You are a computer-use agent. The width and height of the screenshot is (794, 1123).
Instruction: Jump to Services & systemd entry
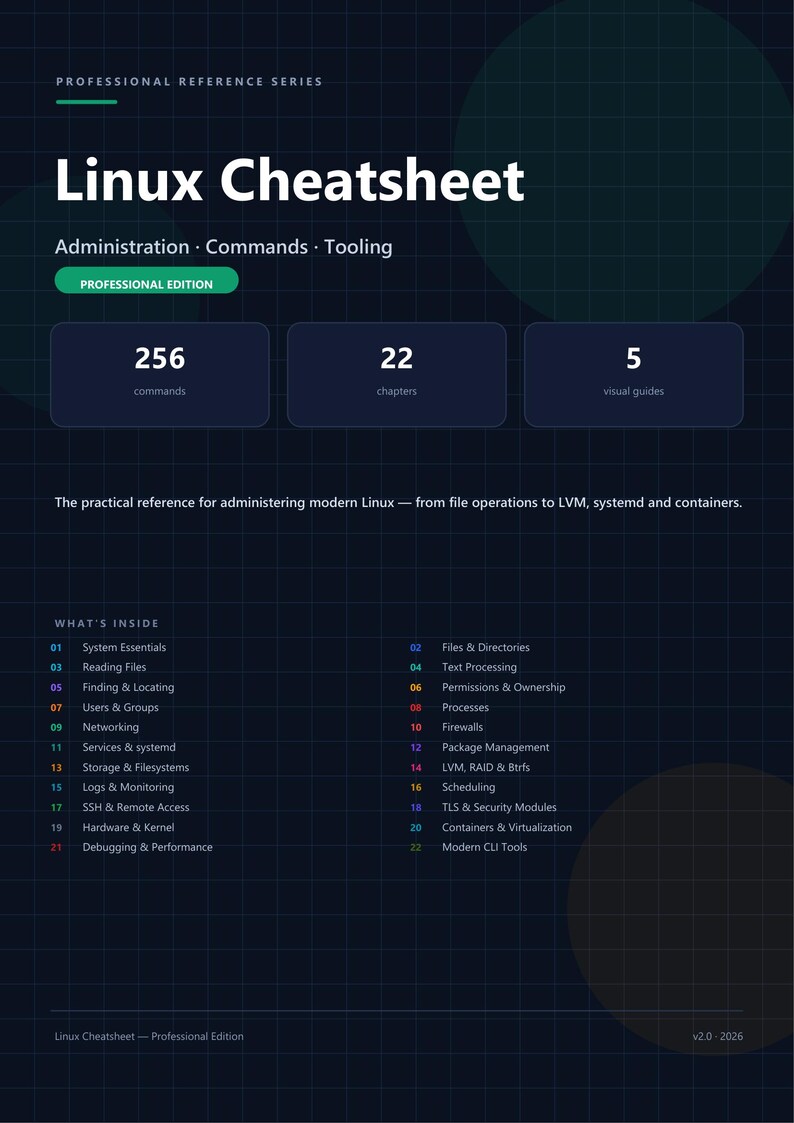pyautogui.click(x=129, y=747)
